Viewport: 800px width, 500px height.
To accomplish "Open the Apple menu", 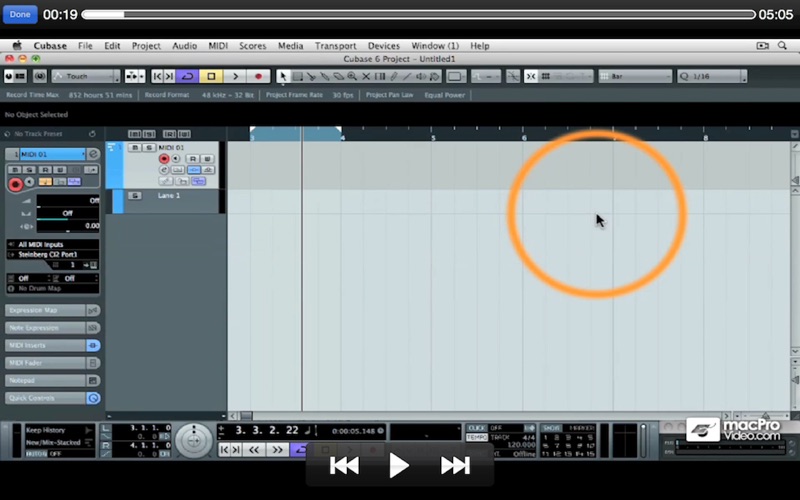I will 17,45.
